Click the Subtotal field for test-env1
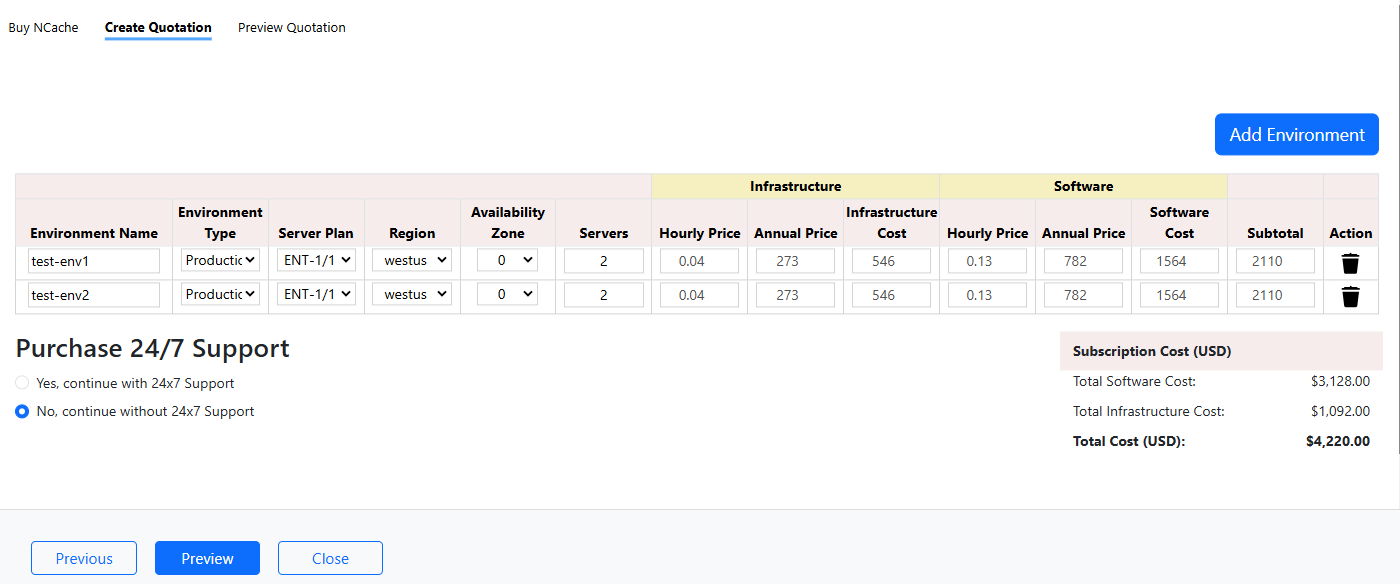 click(x=1275, y=261)
